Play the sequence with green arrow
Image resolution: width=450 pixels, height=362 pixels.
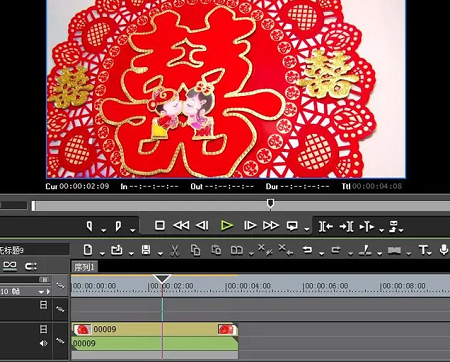[x=227, y=226]
